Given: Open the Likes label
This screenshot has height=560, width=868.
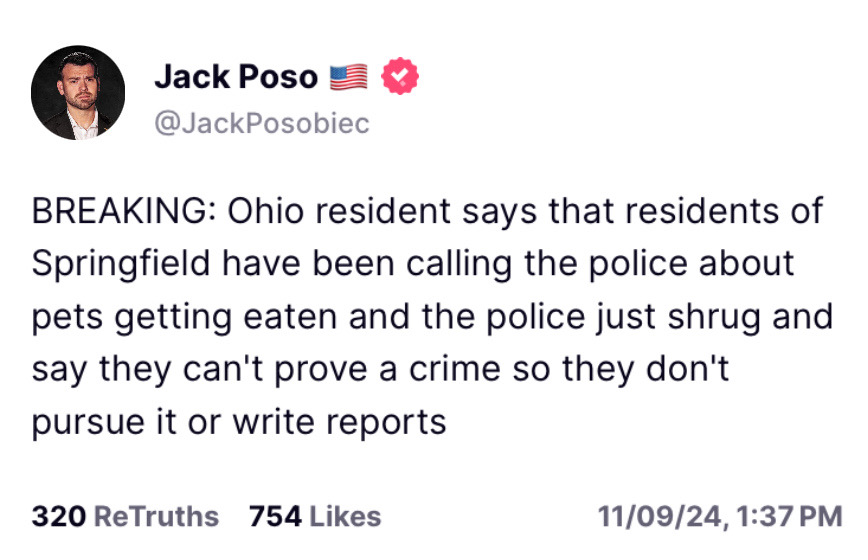Looking at the screenshot, I should coord(345,516).
